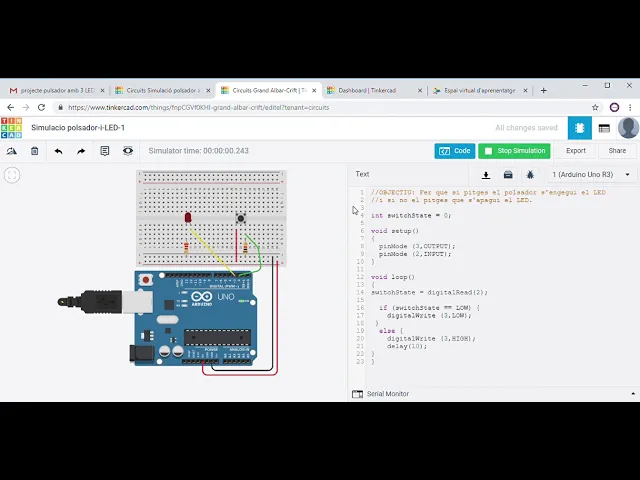
Task: Download the code with arrow icon
Action: point(486,175)
